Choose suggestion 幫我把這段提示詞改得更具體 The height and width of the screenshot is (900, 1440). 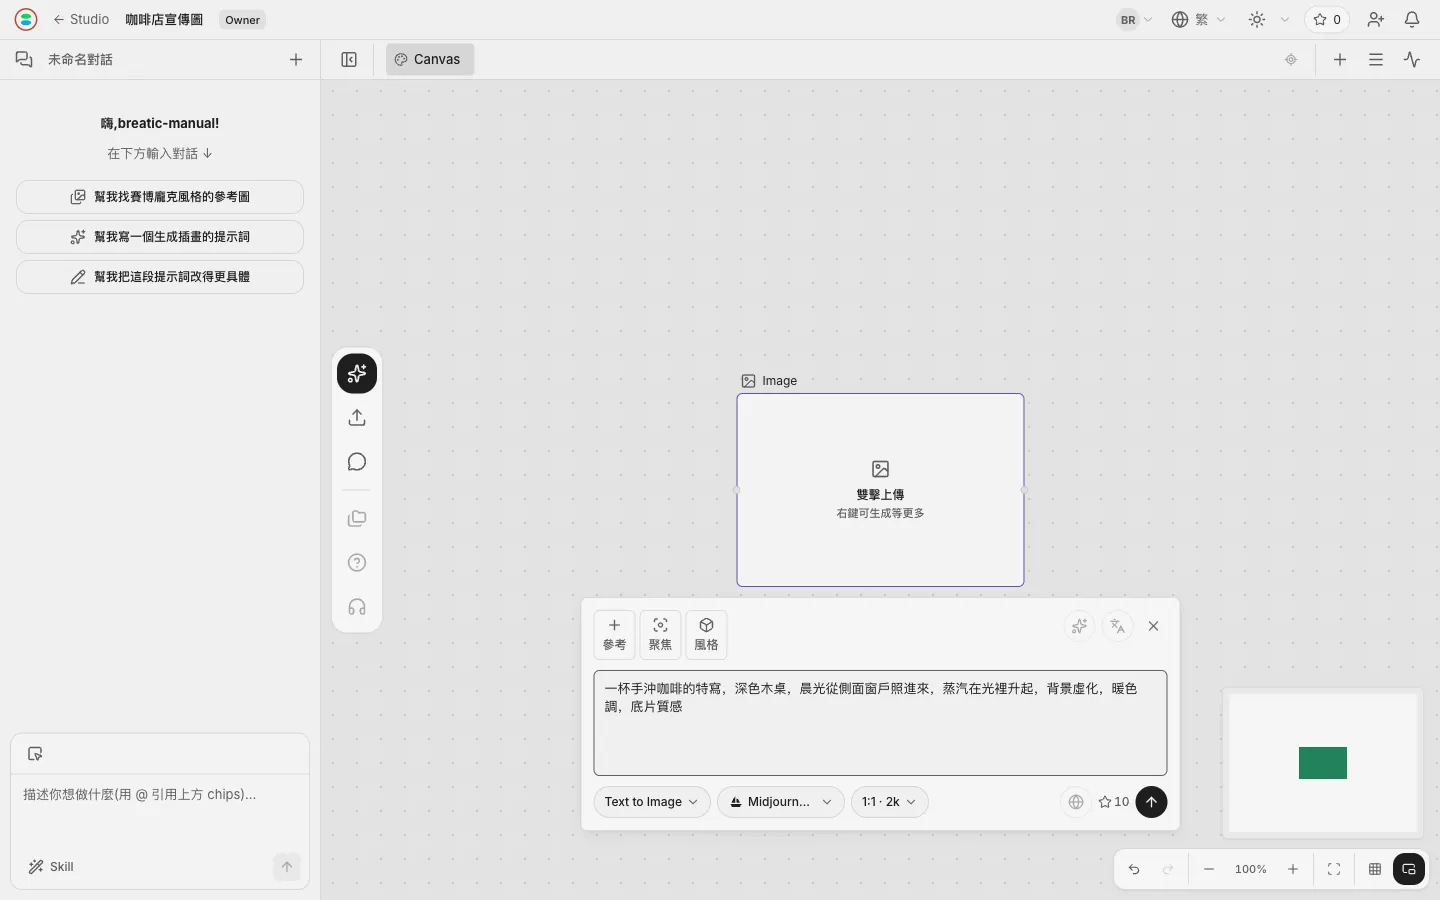click(x=160, y=277)
